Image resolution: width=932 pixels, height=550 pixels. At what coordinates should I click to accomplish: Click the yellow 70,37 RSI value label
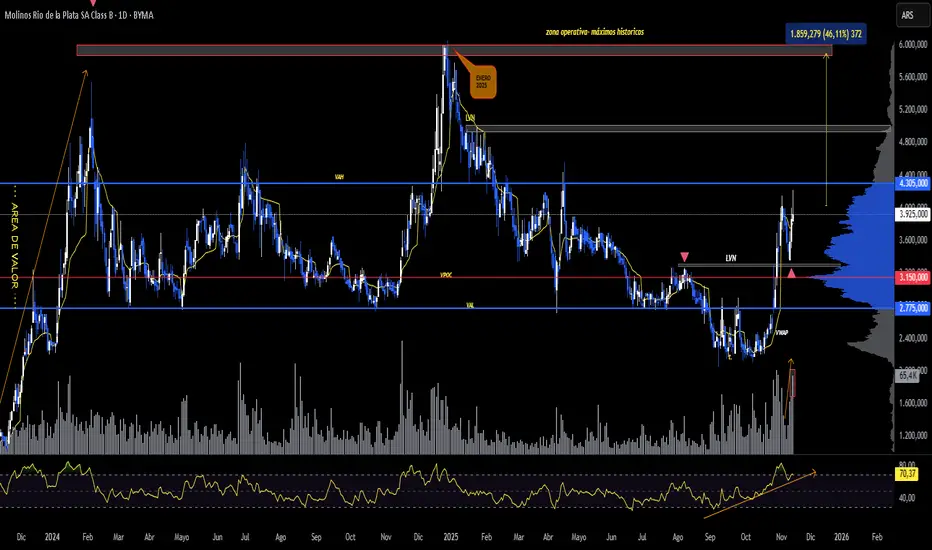[x=907, y=474]
